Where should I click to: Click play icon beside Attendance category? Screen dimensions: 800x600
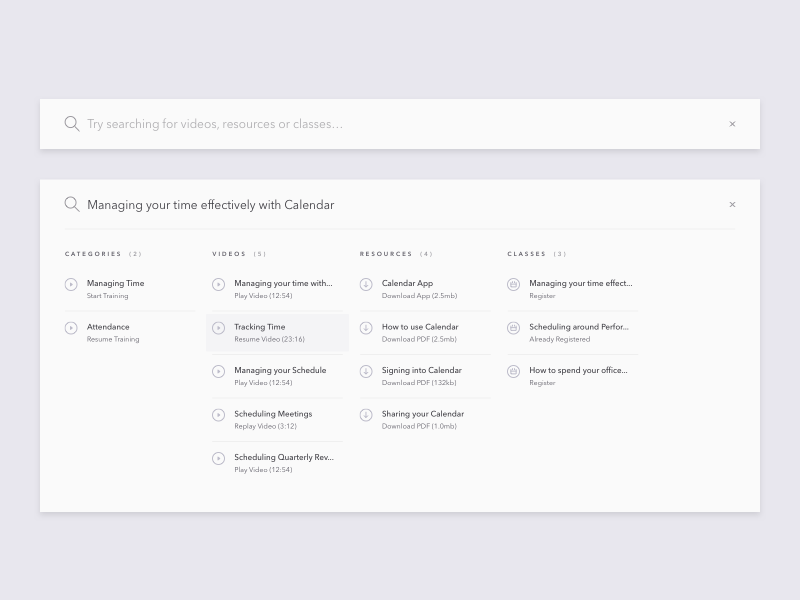[x=71, y=328]
